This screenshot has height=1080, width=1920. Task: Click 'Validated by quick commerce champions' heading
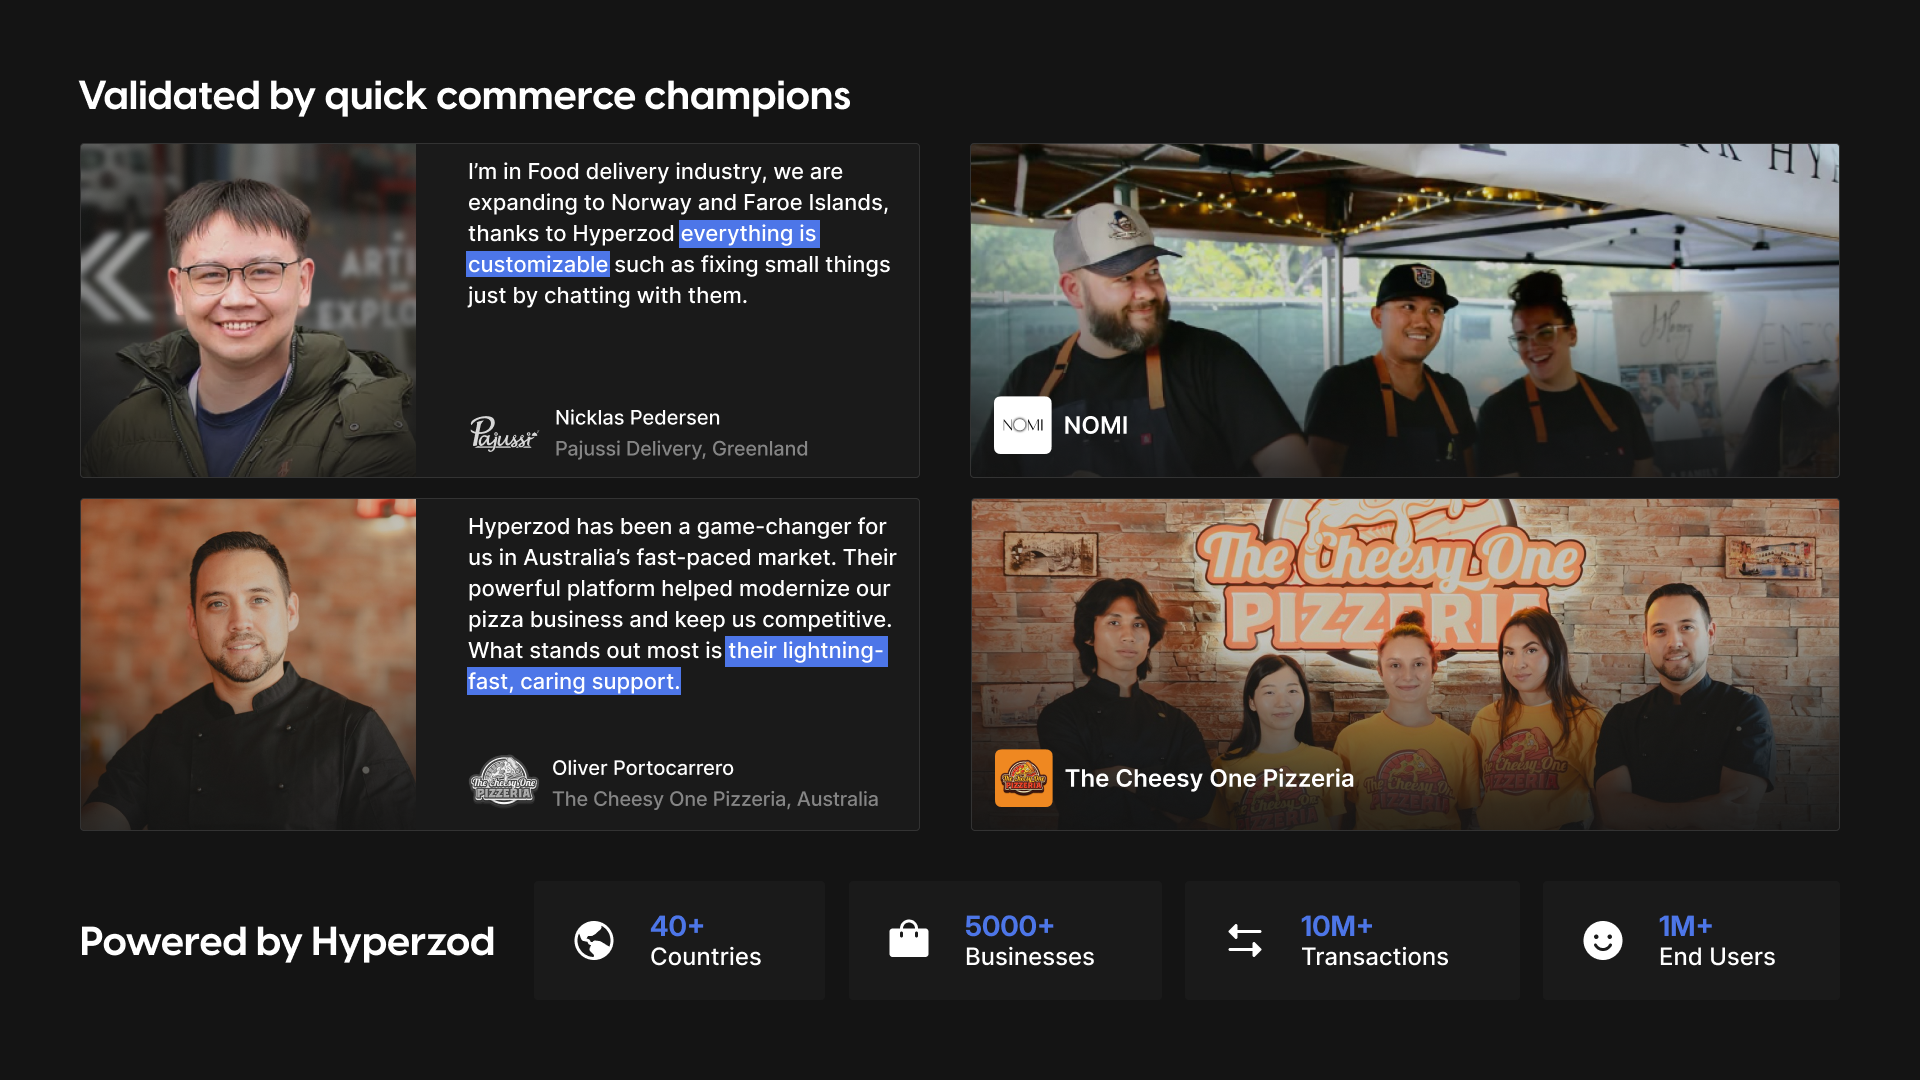(465, 96)
